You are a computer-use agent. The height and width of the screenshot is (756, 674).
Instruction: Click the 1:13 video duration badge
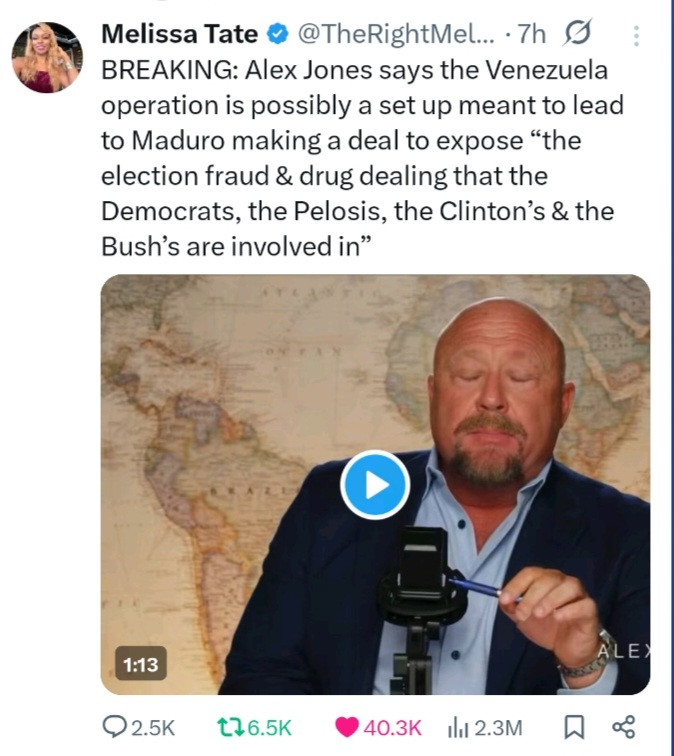(142, 663)
